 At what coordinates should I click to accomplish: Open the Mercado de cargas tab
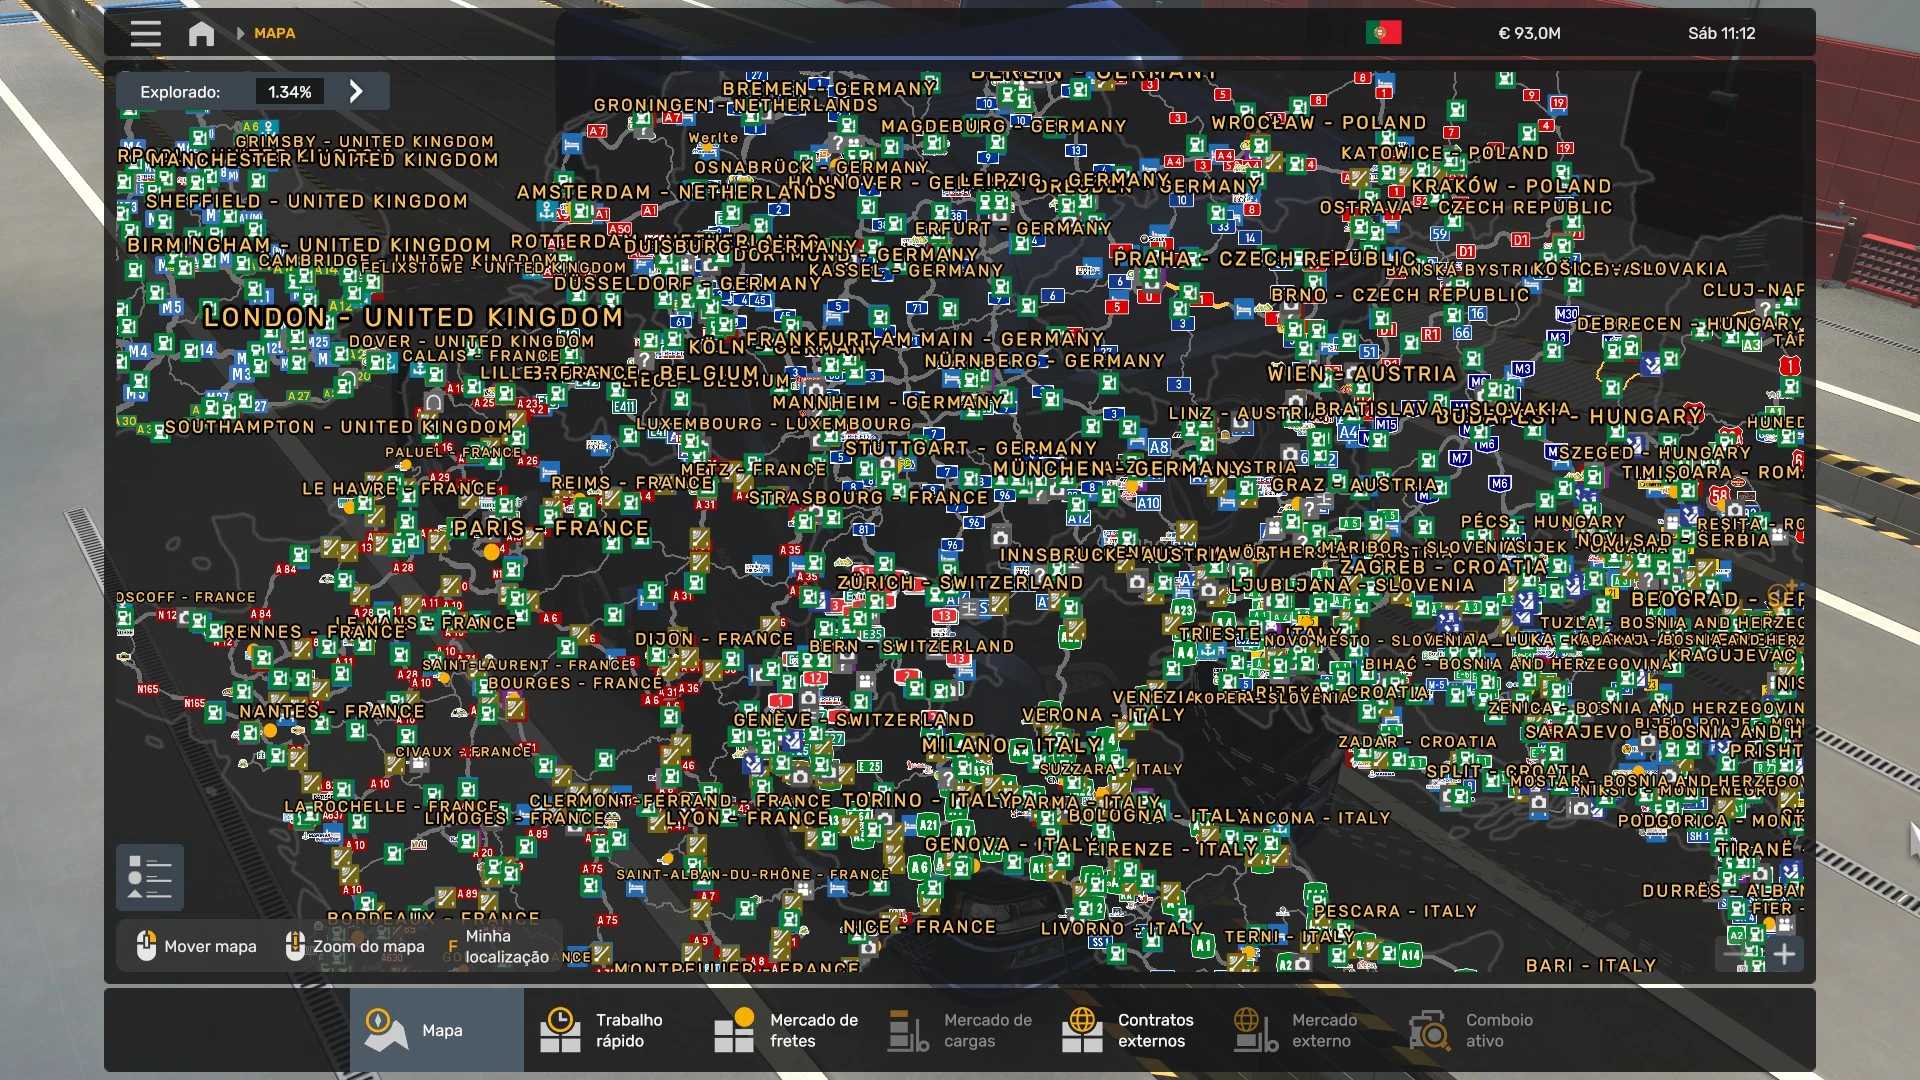(960, 1030)
